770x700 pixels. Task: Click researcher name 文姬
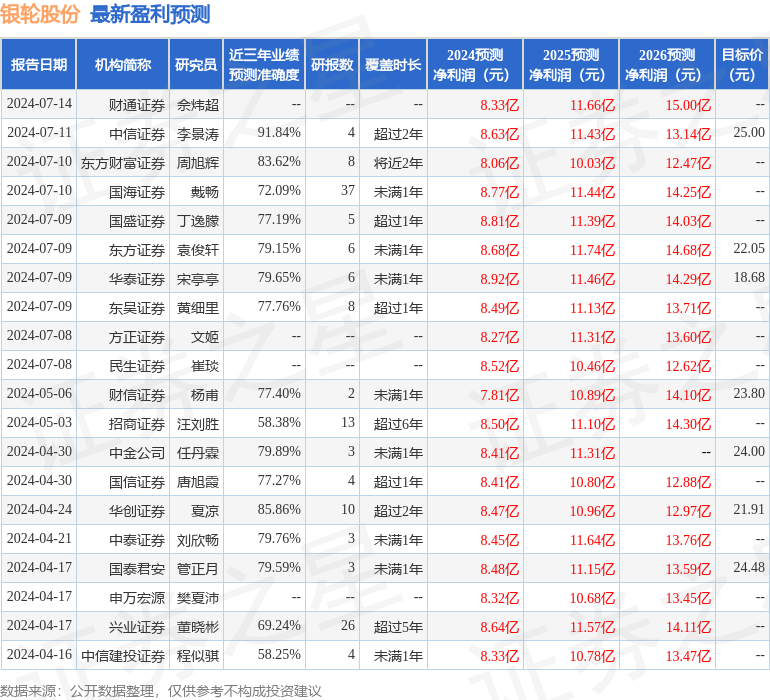205,337
